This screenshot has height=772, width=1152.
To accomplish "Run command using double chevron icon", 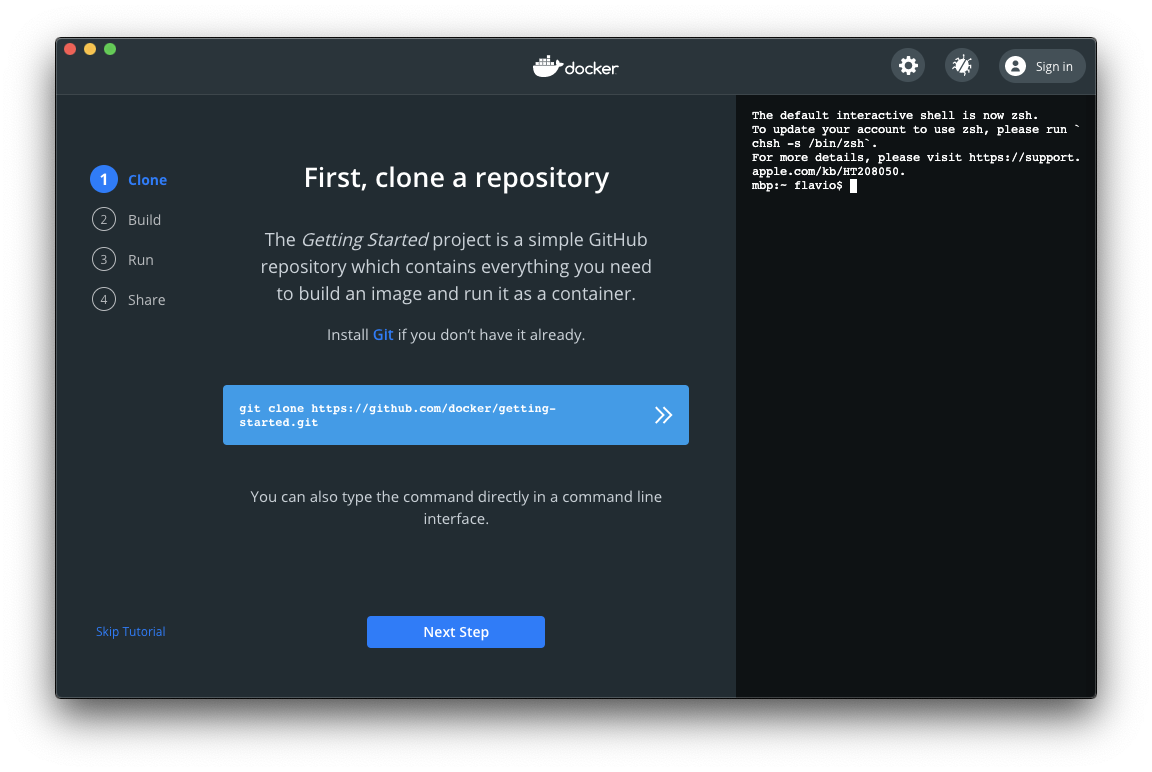I will tap(663, 415).
